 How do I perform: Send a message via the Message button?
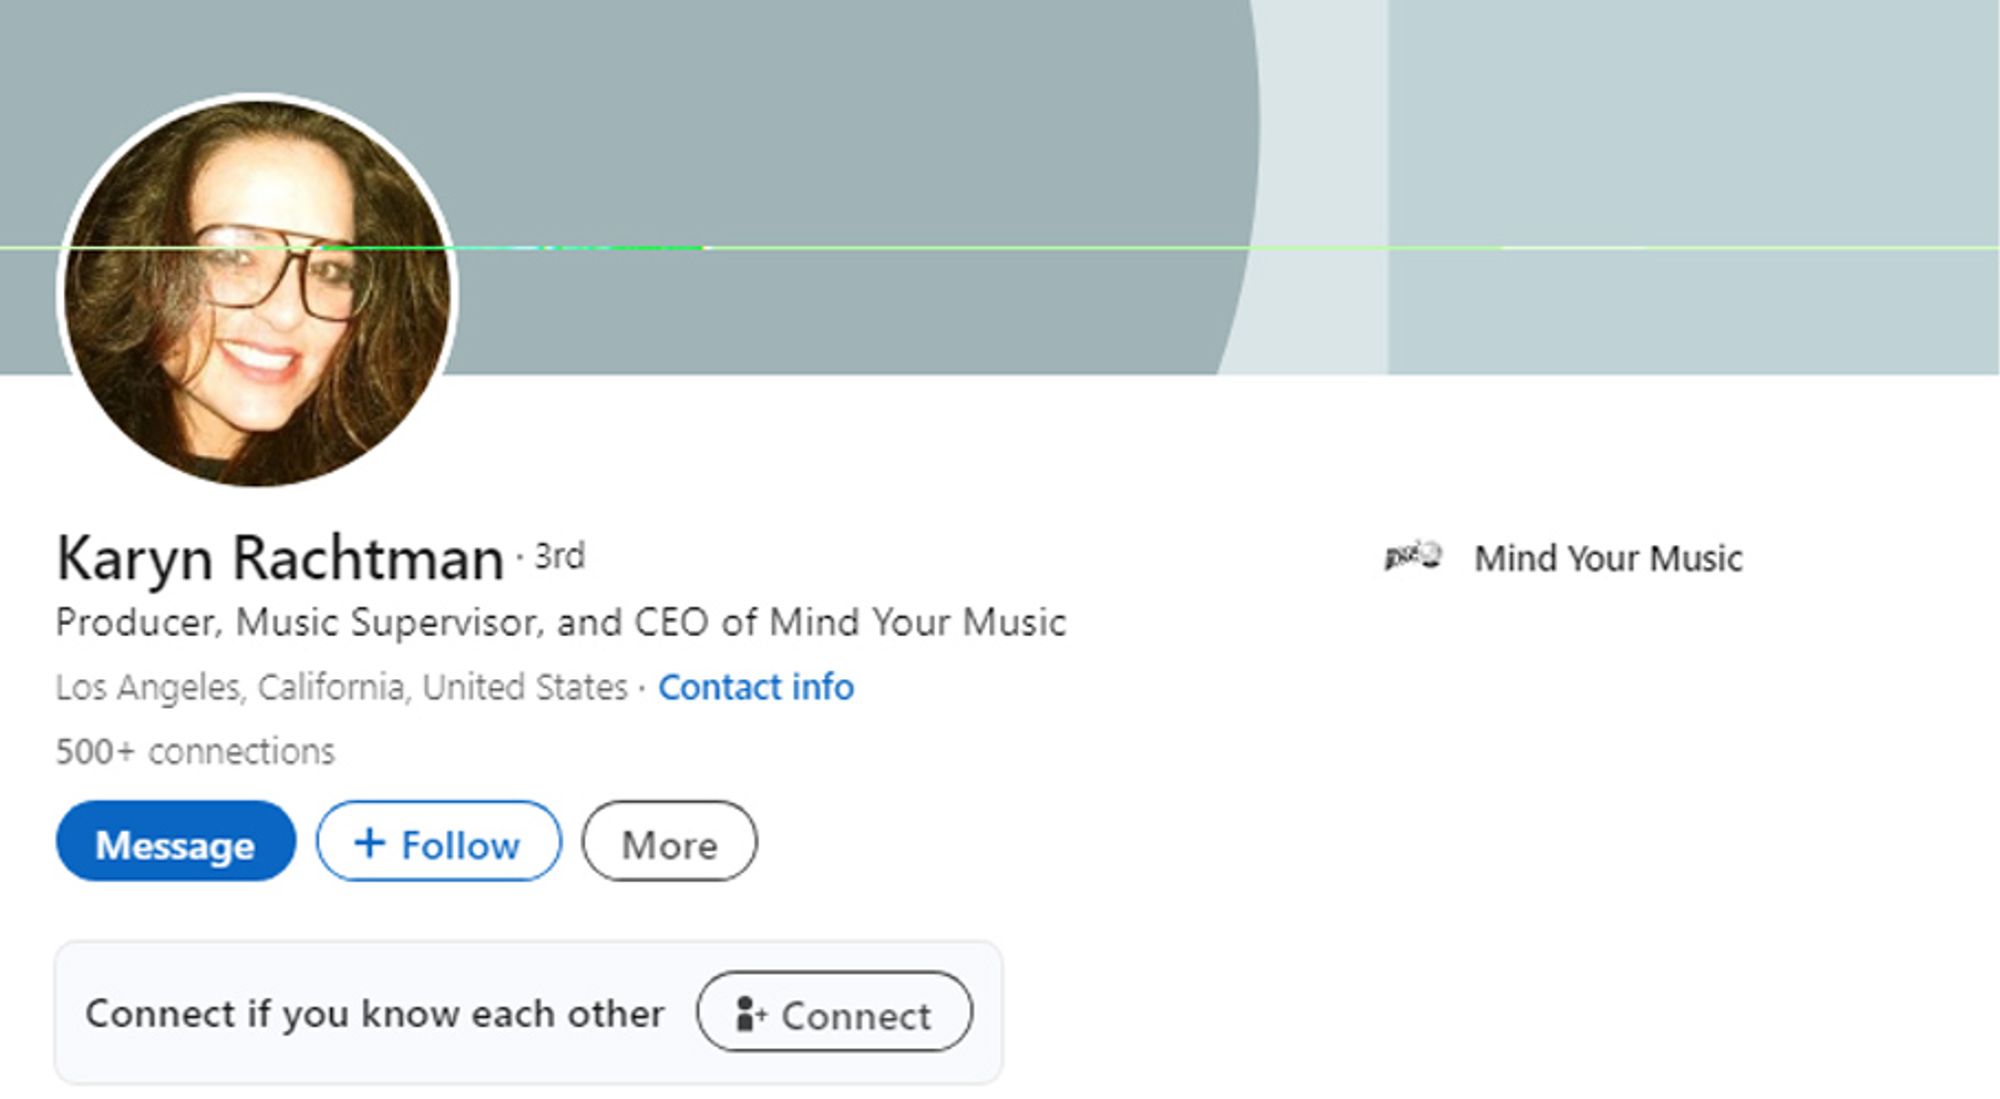[176, 841]
